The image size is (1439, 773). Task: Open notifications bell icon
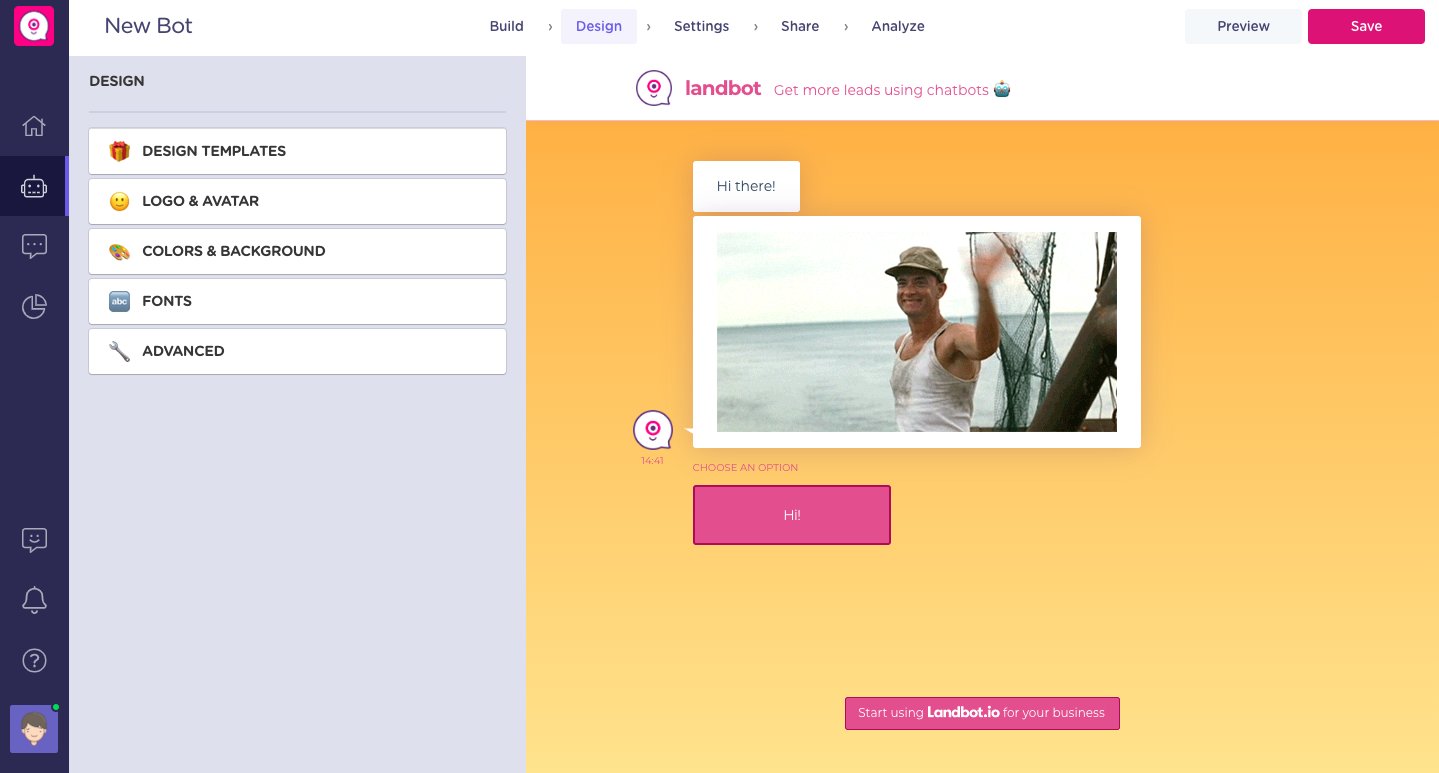(x=34, y=600)
